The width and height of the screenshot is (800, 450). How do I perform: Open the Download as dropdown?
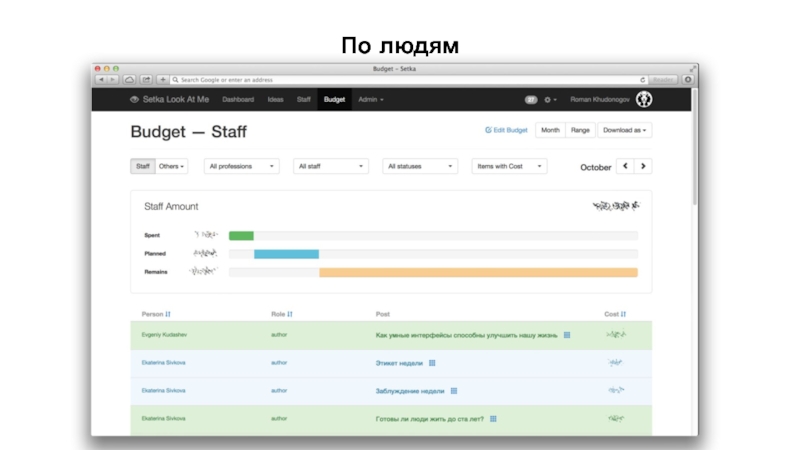pos(625,130)
